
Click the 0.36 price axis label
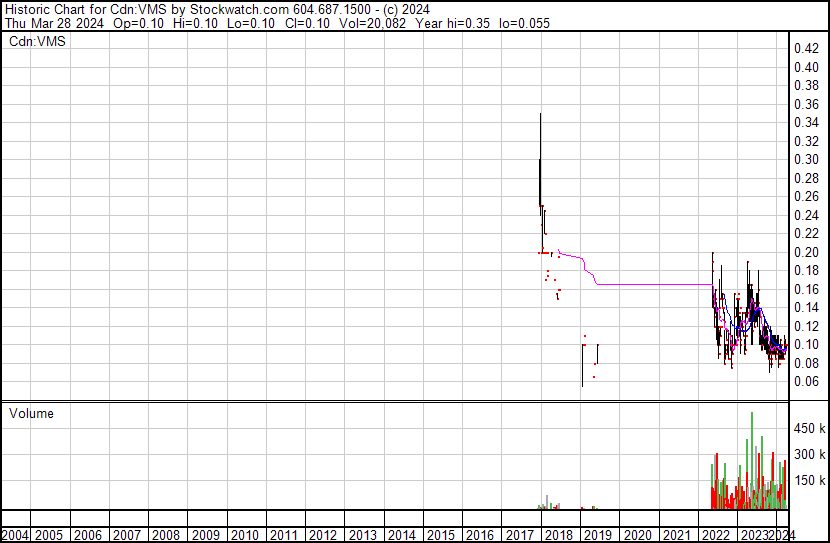click(x=807, y=104)
